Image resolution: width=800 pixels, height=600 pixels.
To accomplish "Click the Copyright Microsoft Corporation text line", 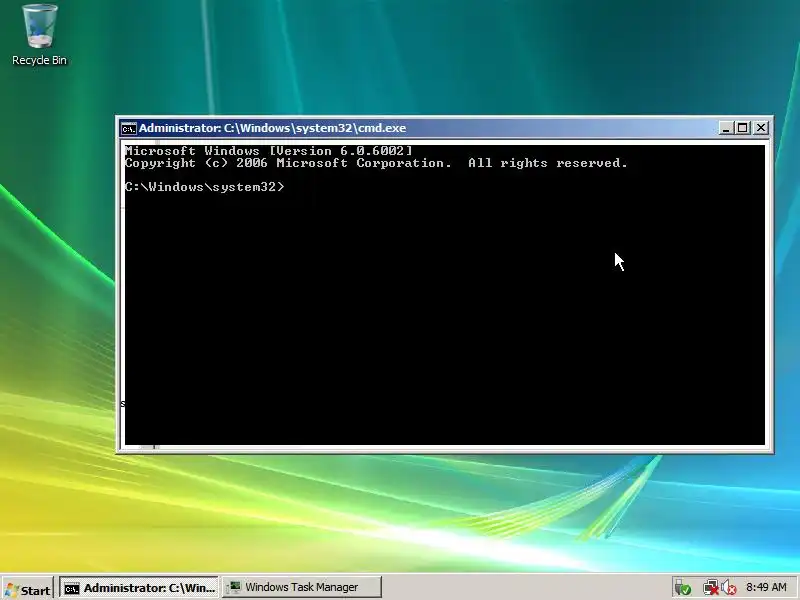I will coord(376,163).
